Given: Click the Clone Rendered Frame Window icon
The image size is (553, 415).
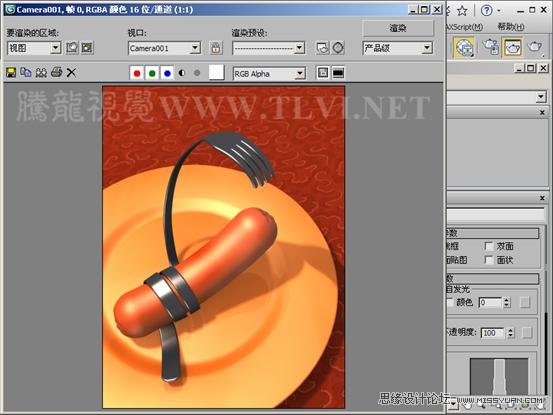Looking at the screenshot, I should click(41, 73).
